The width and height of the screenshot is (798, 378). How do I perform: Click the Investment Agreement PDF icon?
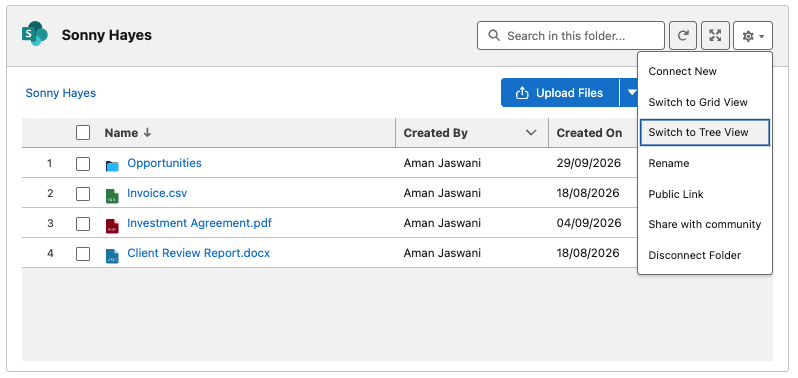pos(112,226)
